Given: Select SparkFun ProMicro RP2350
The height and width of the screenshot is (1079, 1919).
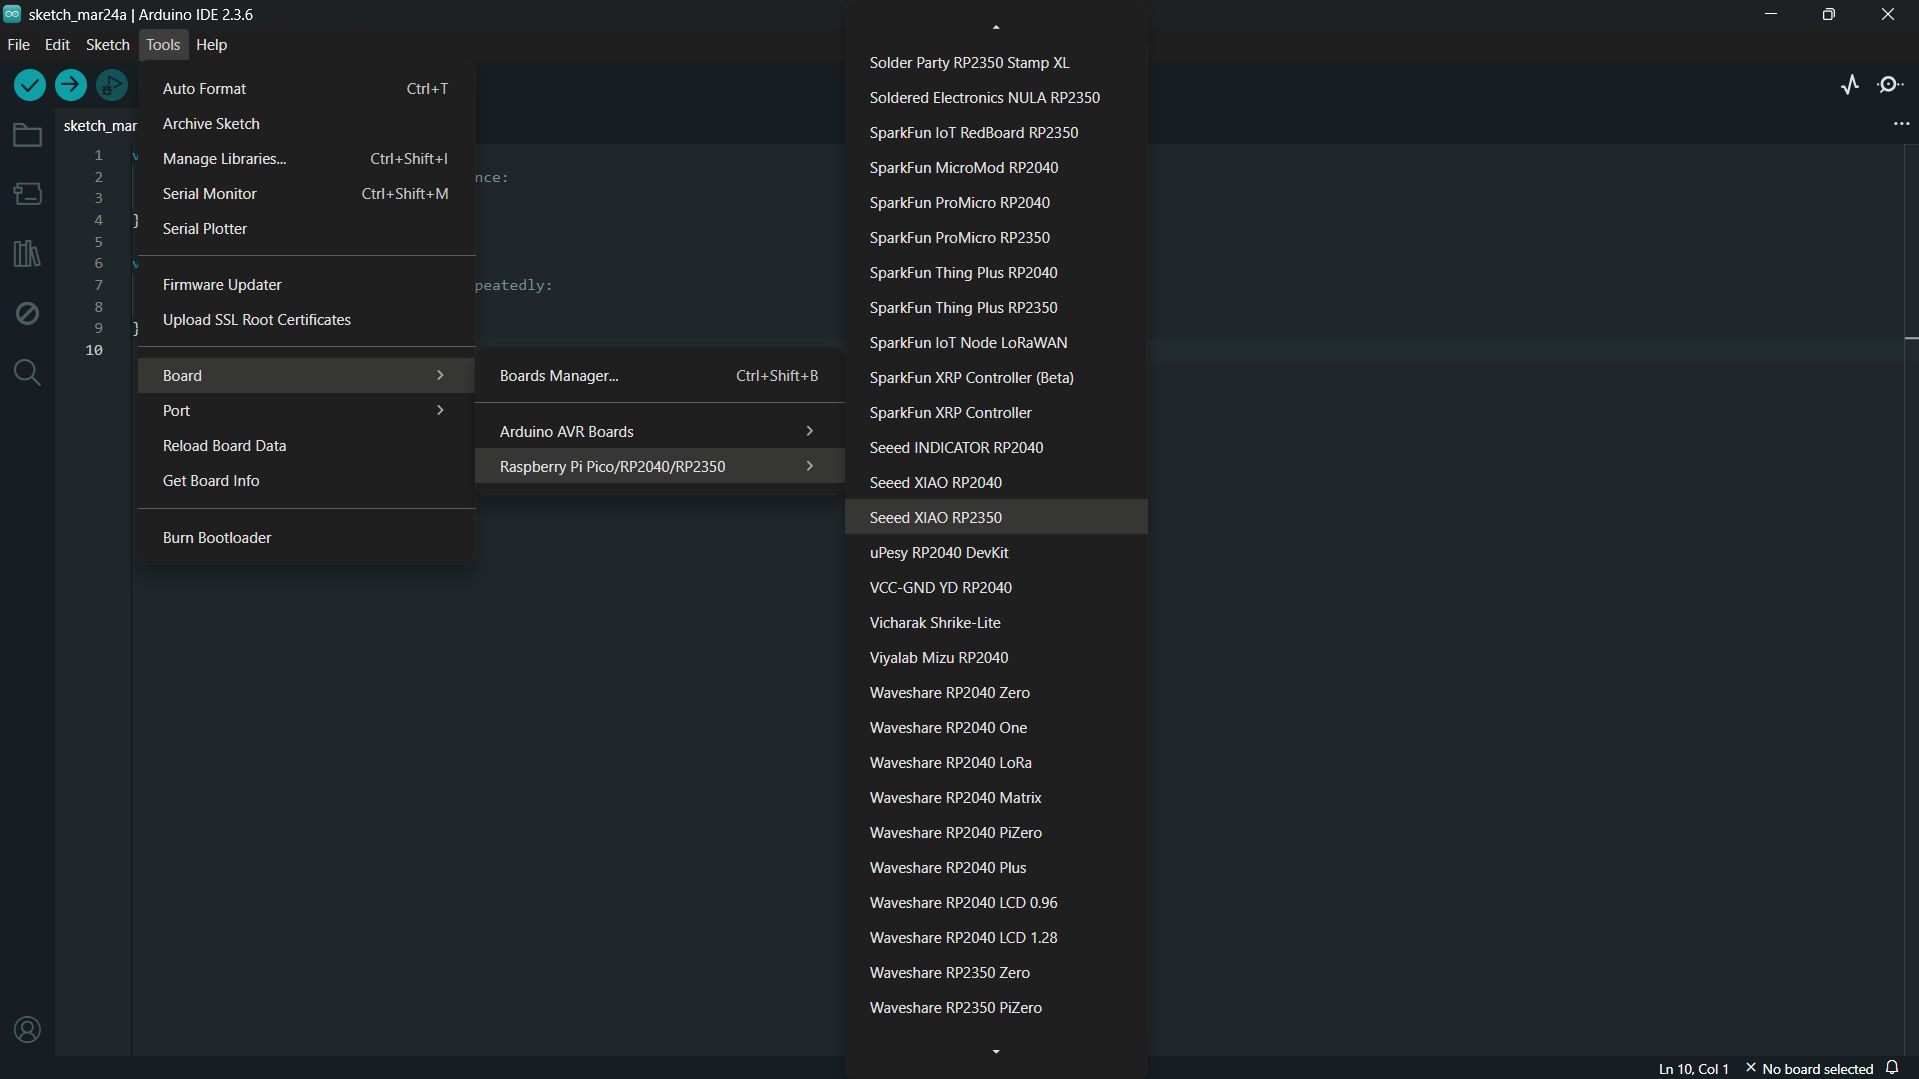Looking at the screenshot, I should (996, 238).
